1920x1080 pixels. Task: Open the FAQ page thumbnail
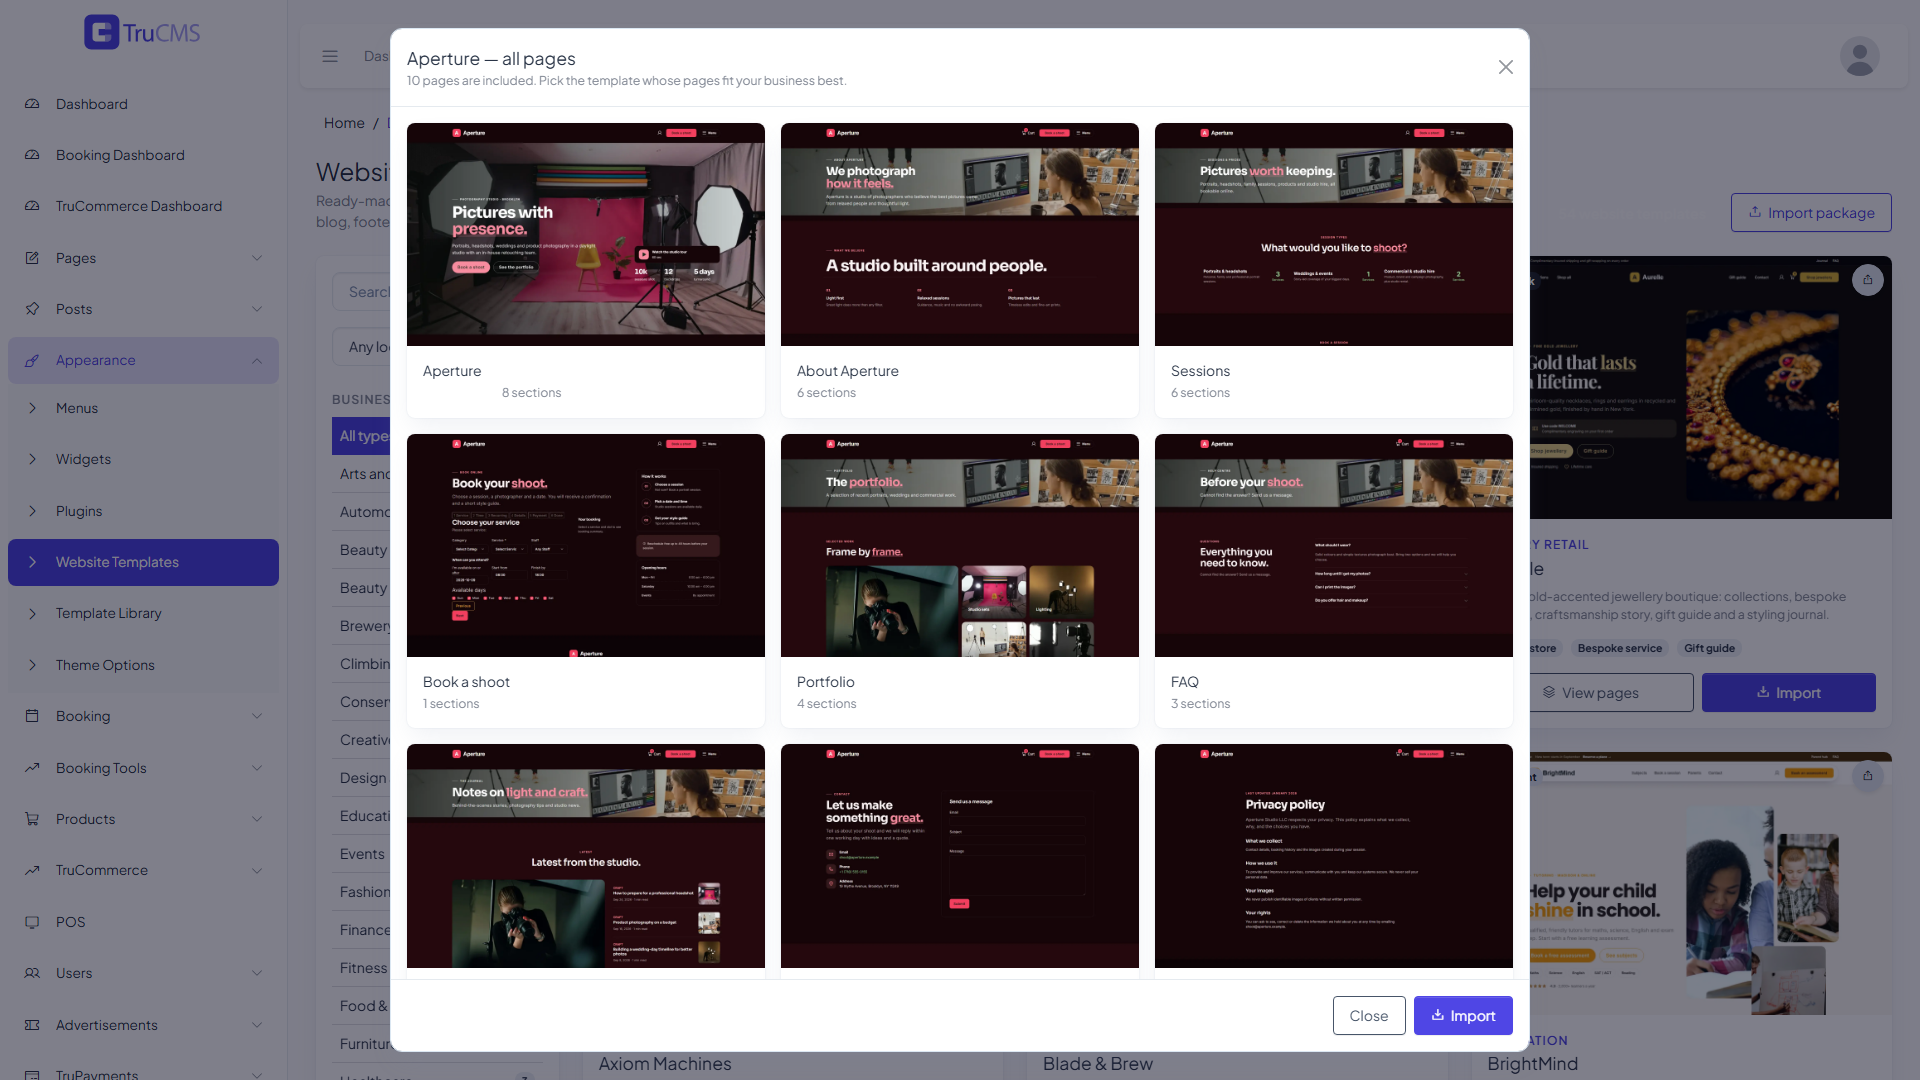[x=1334, y=545]
